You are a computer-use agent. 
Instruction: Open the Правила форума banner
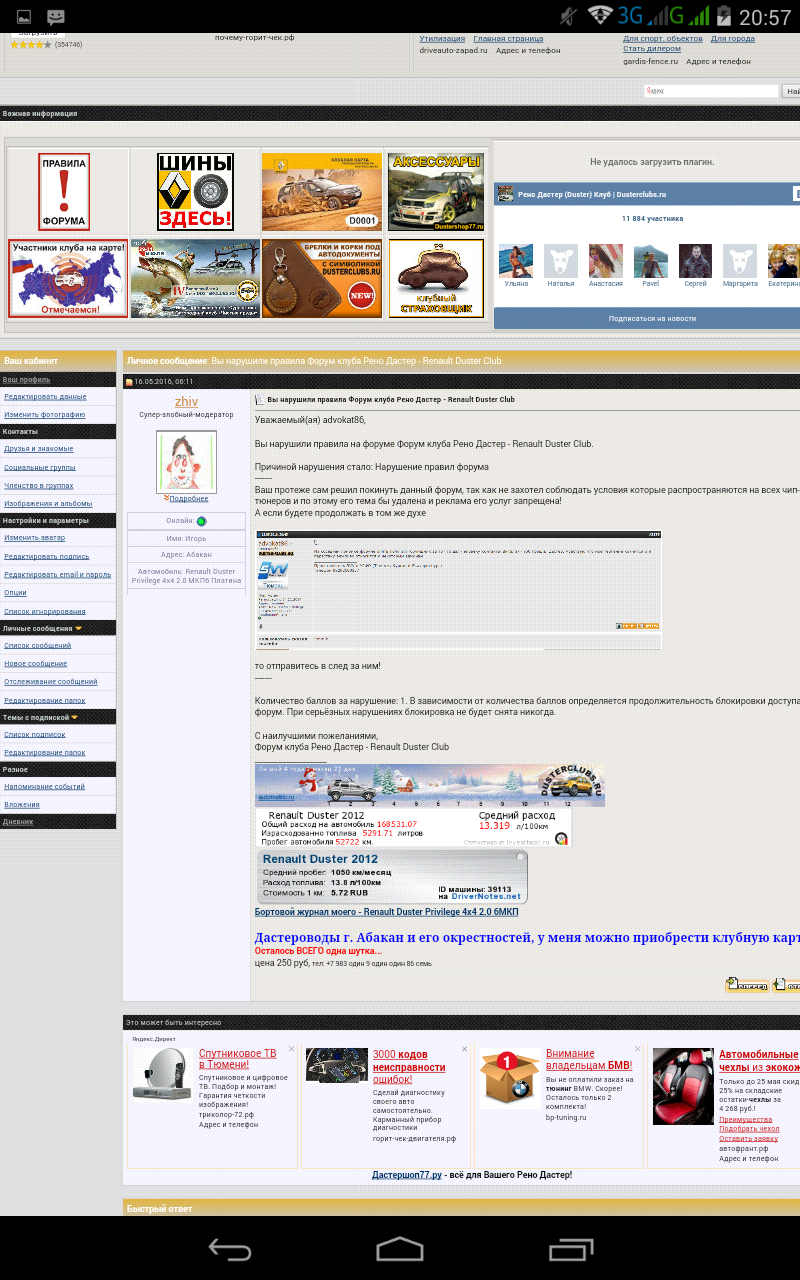click(x=63, y=191)
